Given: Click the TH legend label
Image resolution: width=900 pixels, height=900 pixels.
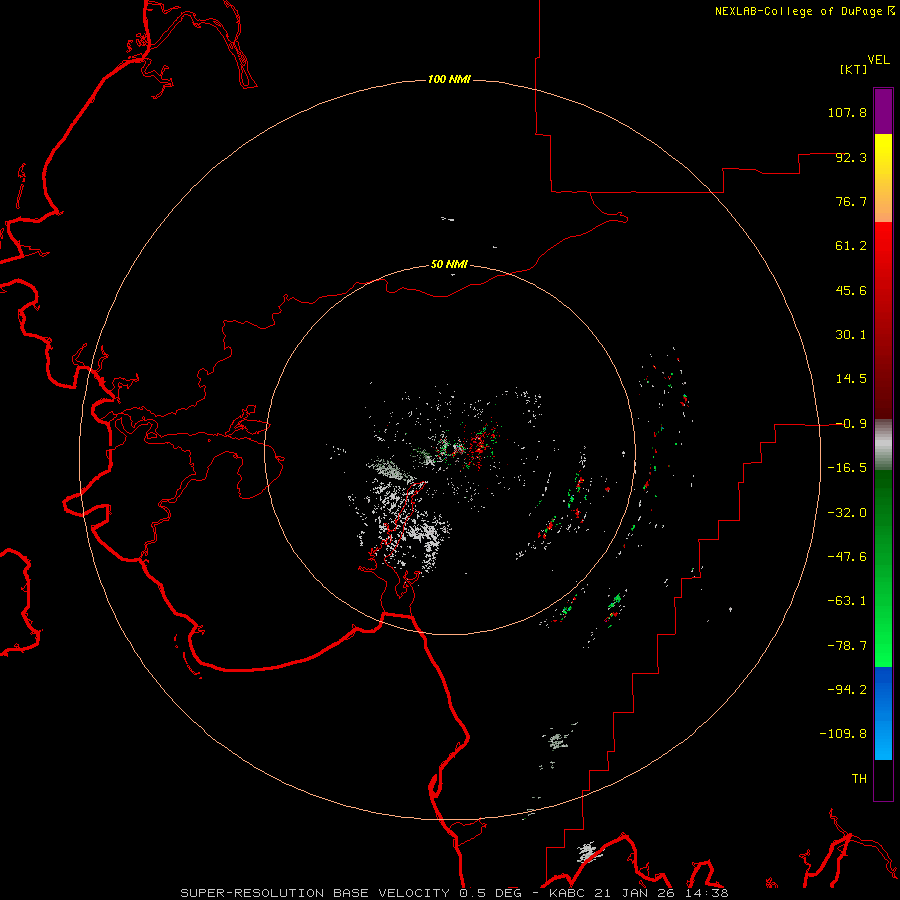Looking at the screenshot, I should [x=859, y=779].
